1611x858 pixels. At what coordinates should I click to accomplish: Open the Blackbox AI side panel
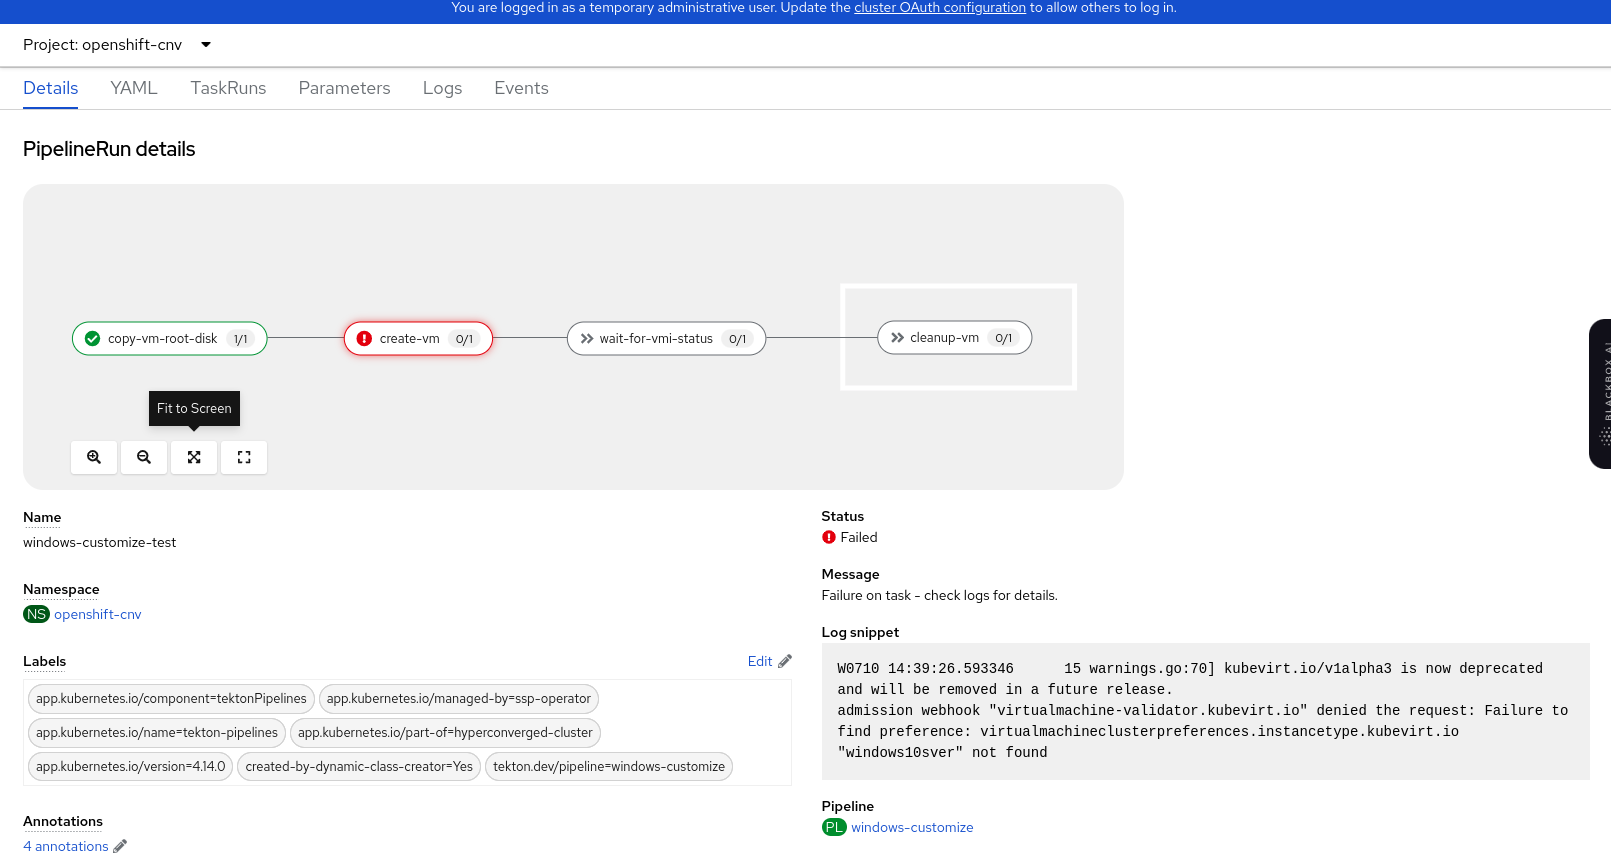(1600, 394)
